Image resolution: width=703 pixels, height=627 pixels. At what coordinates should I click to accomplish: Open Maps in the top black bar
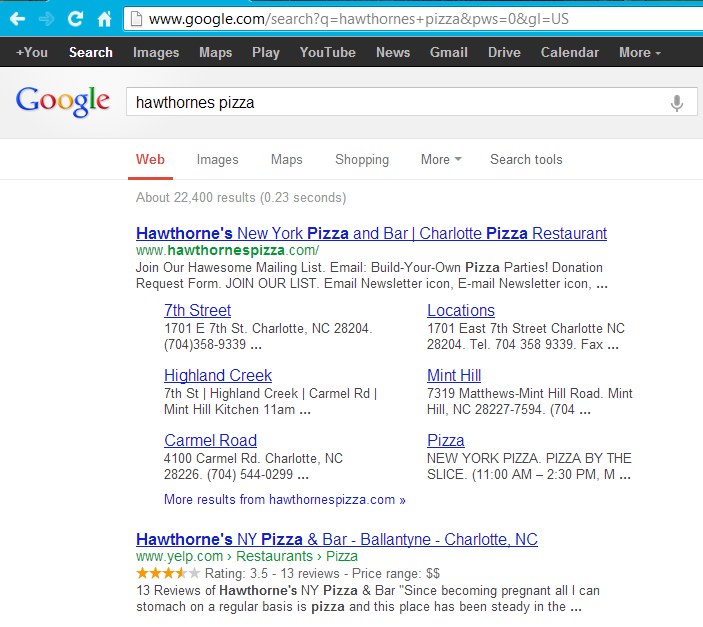[216, 52]
